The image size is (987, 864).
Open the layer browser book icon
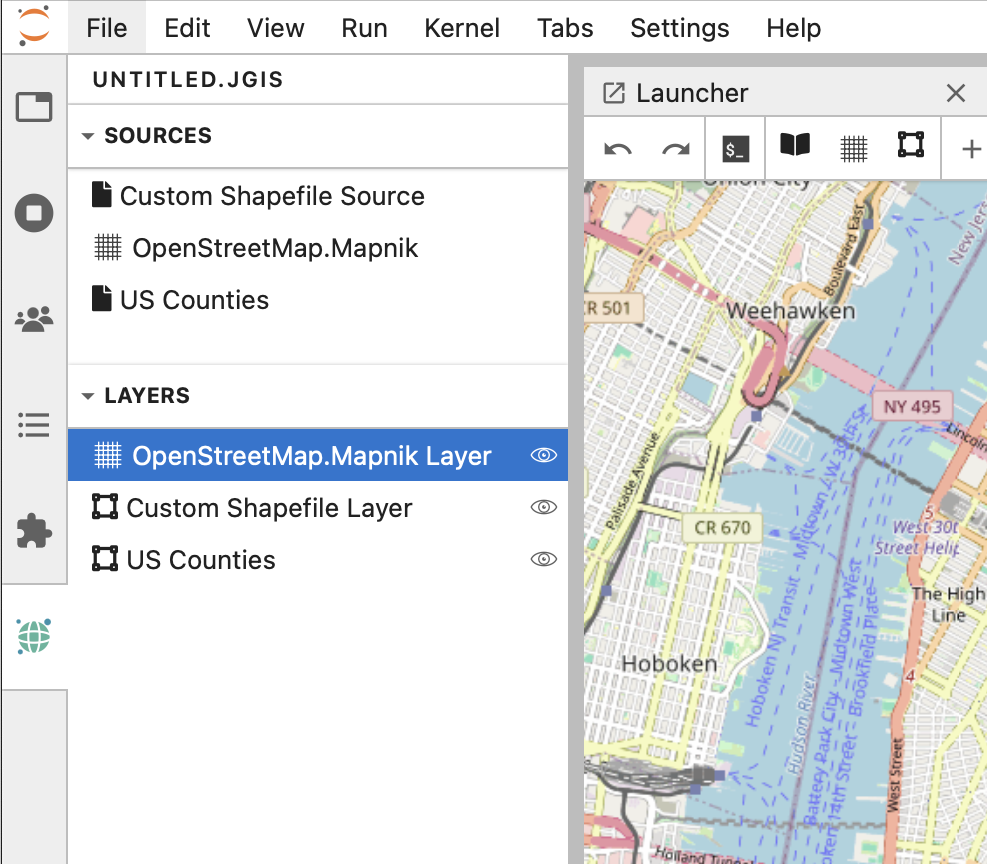(794, 146)
